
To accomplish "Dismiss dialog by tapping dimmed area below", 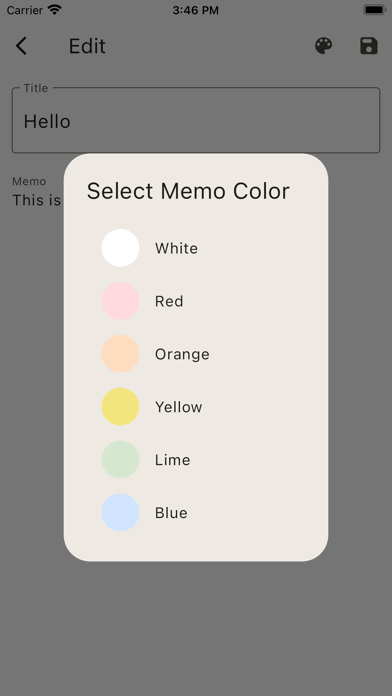I will click(x=196, y=626).
